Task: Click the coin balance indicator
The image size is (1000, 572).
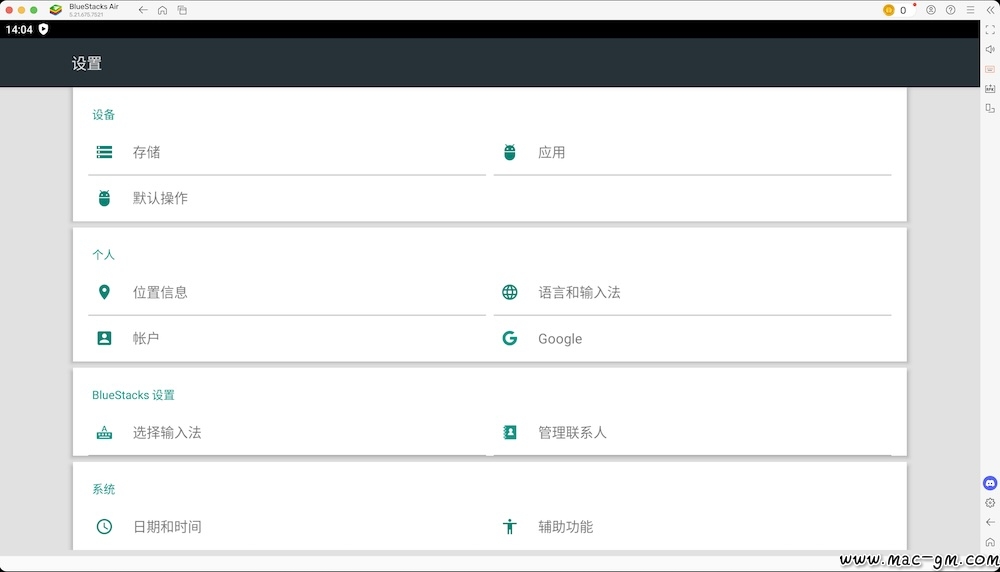Action: (895, 10)
